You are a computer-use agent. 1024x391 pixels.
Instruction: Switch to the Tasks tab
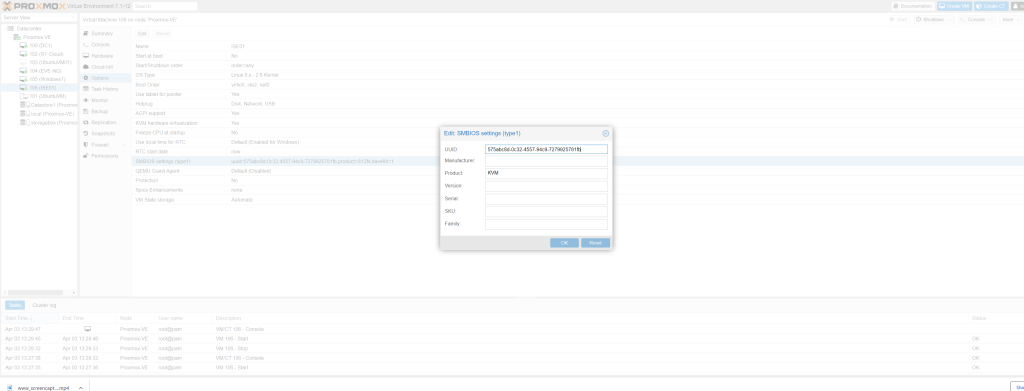point(16,305)
